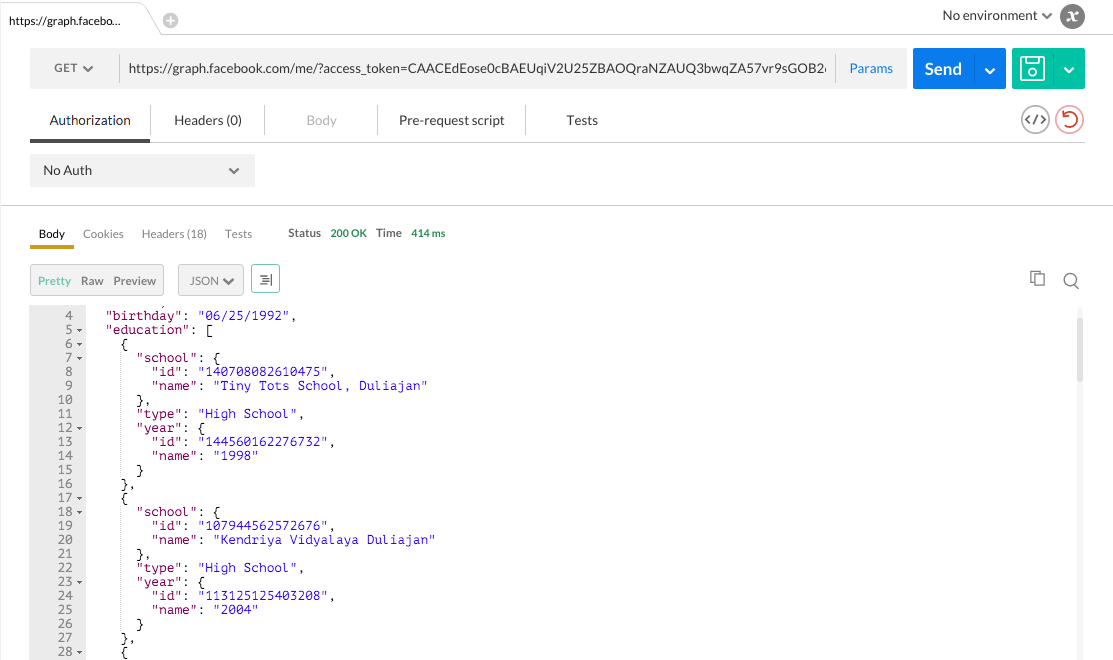1113x660 pixels.
Task: Open the JSON response format dropdown
Action: [x=210, y=280]
